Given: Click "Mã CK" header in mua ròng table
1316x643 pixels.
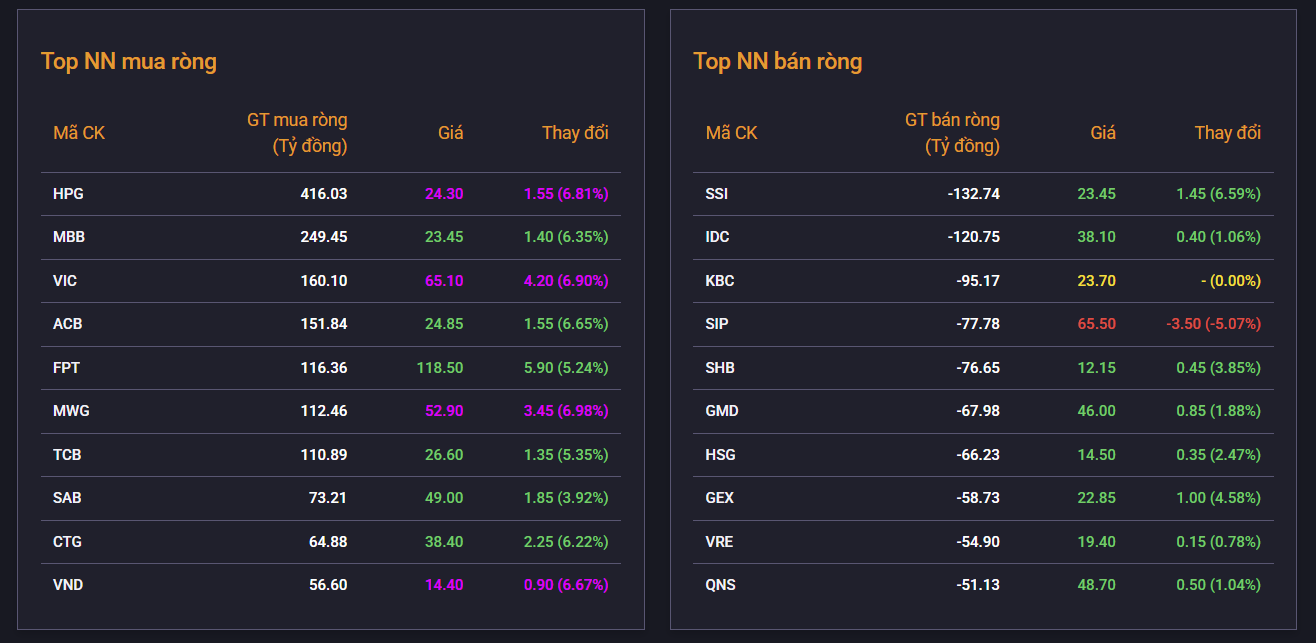Looking at the screenshot, I should [79, 133].
